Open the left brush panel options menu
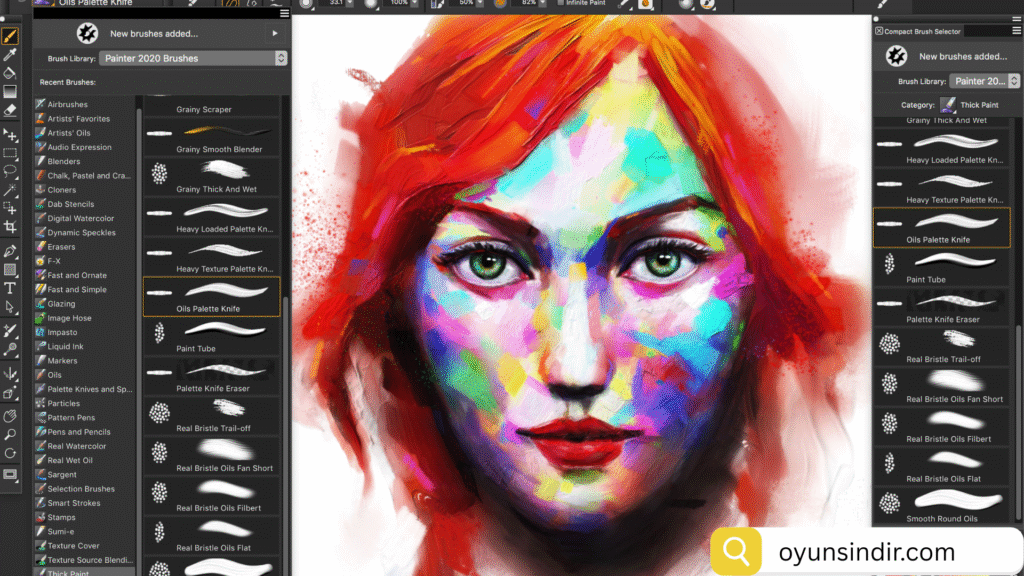 click(x=285, y=14)
